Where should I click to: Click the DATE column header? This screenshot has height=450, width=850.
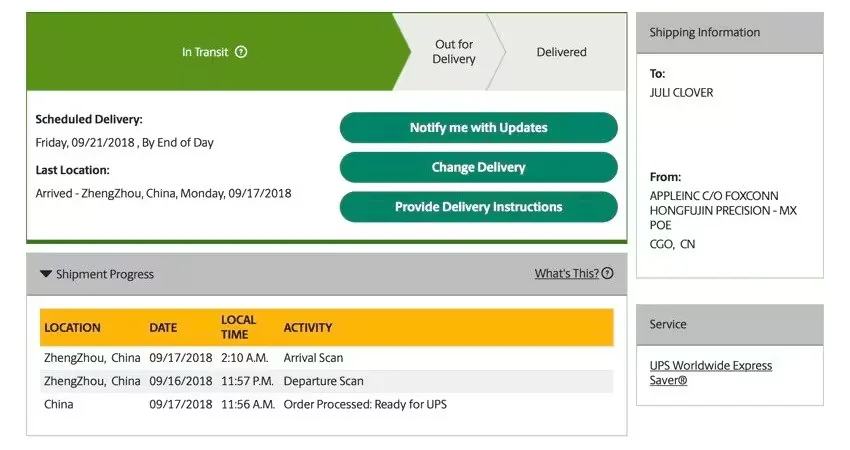pos(163,328)
